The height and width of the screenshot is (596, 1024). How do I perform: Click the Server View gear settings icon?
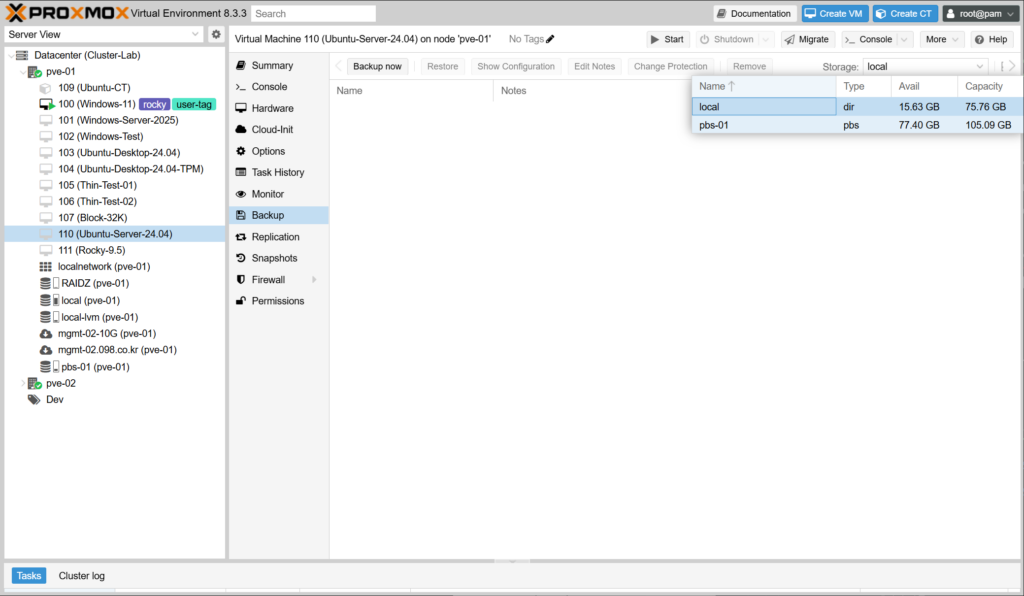pyautogui.click(x=215, y=34)
